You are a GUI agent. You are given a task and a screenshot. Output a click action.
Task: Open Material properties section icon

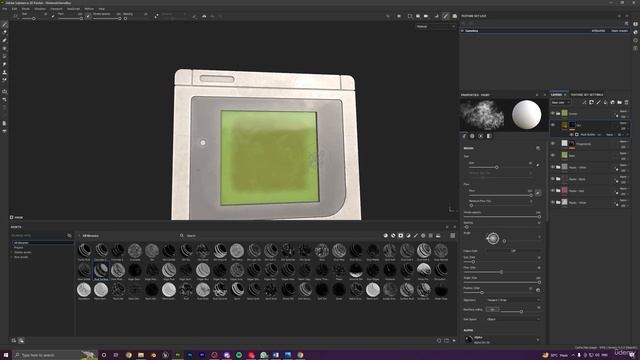pyautogui.click(x=489, y=136)
